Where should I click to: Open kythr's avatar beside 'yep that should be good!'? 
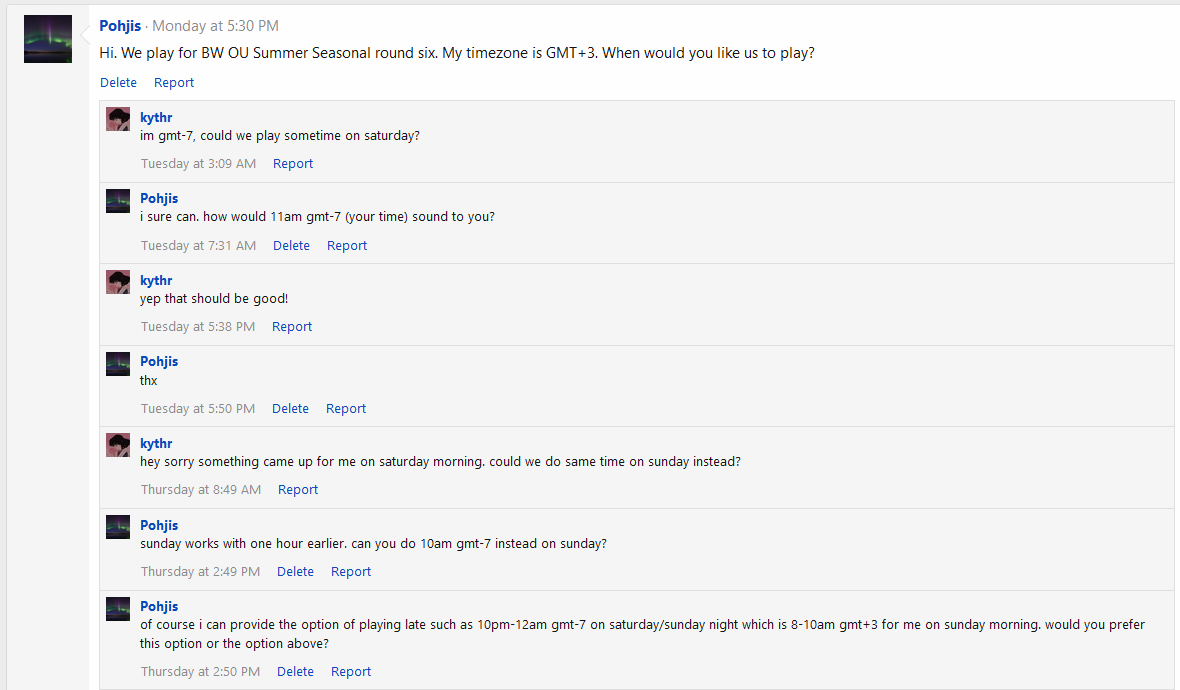coord(118,282)
